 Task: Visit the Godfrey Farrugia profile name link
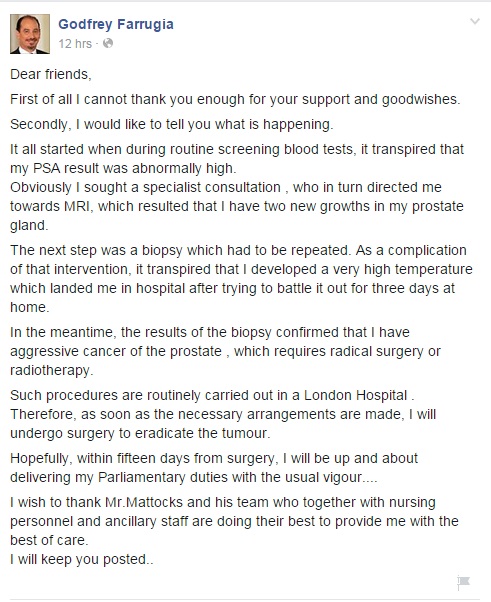tap(116, 24)
